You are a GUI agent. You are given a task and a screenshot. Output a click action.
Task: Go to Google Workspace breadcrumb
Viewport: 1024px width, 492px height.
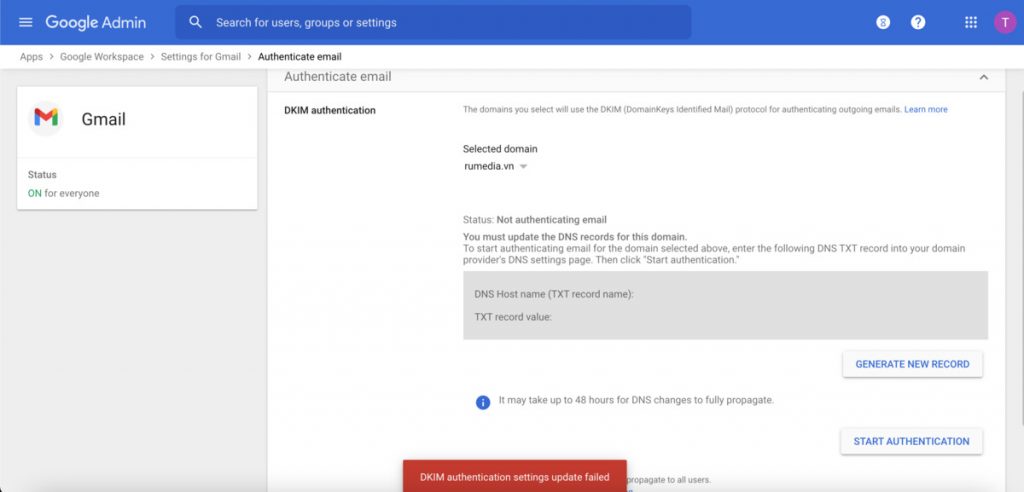click(101, 57)
